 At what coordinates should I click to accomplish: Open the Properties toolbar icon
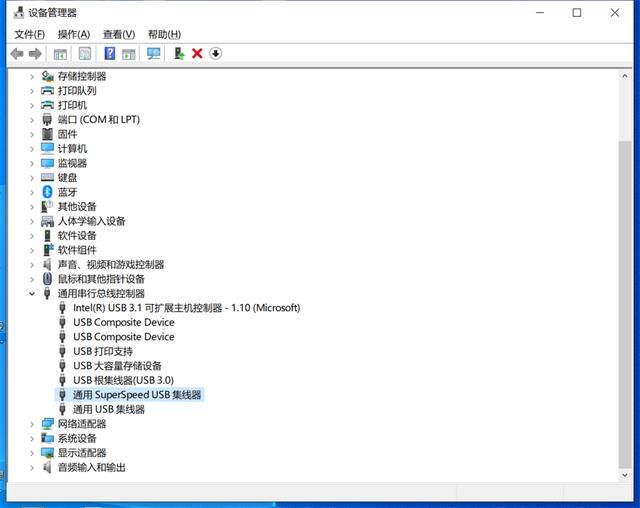coord(84,53)
